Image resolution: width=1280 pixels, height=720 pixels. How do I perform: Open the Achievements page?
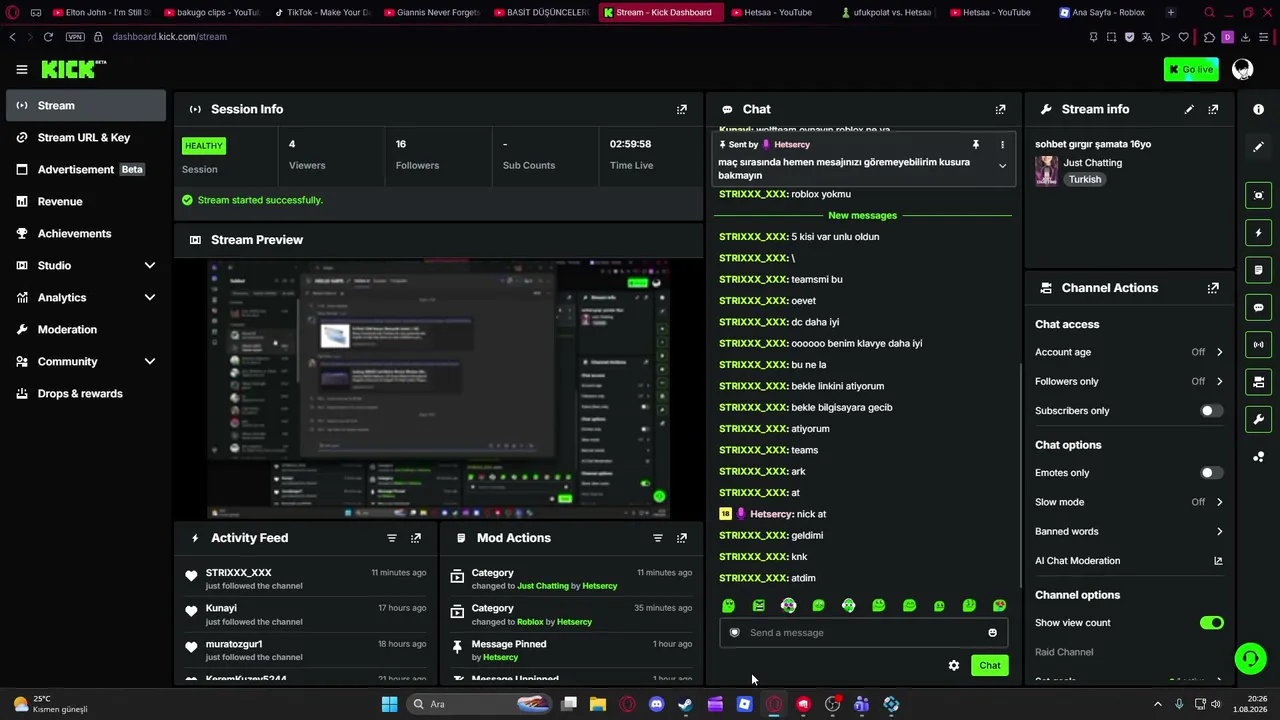tap(85, 233)
